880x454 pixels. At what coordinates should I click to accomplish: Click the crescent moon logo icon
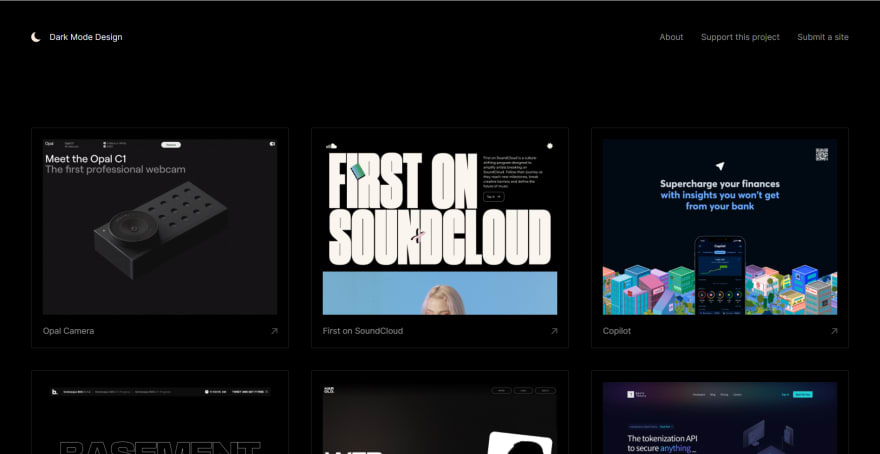pos(35,37)
